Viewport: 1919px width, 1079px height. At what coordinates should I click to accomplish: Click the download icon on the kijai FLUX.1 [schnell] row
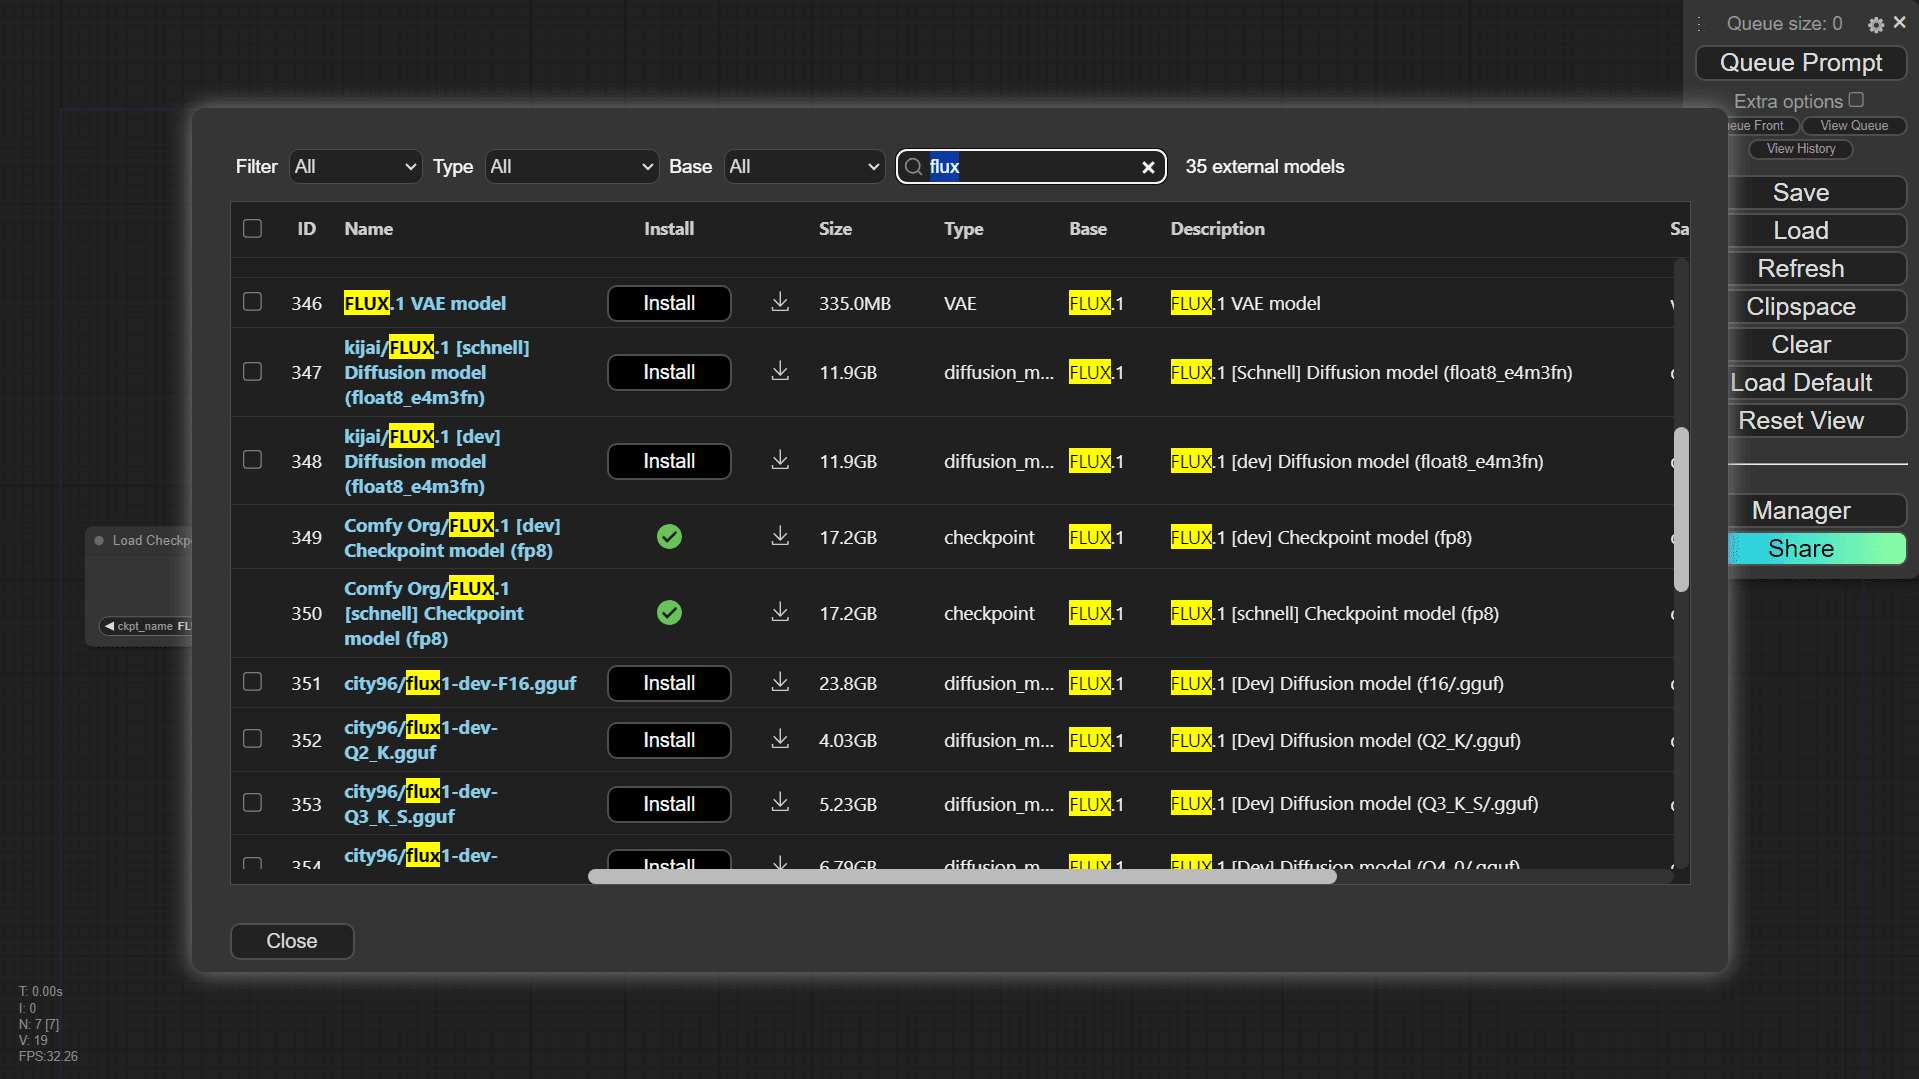779,371
